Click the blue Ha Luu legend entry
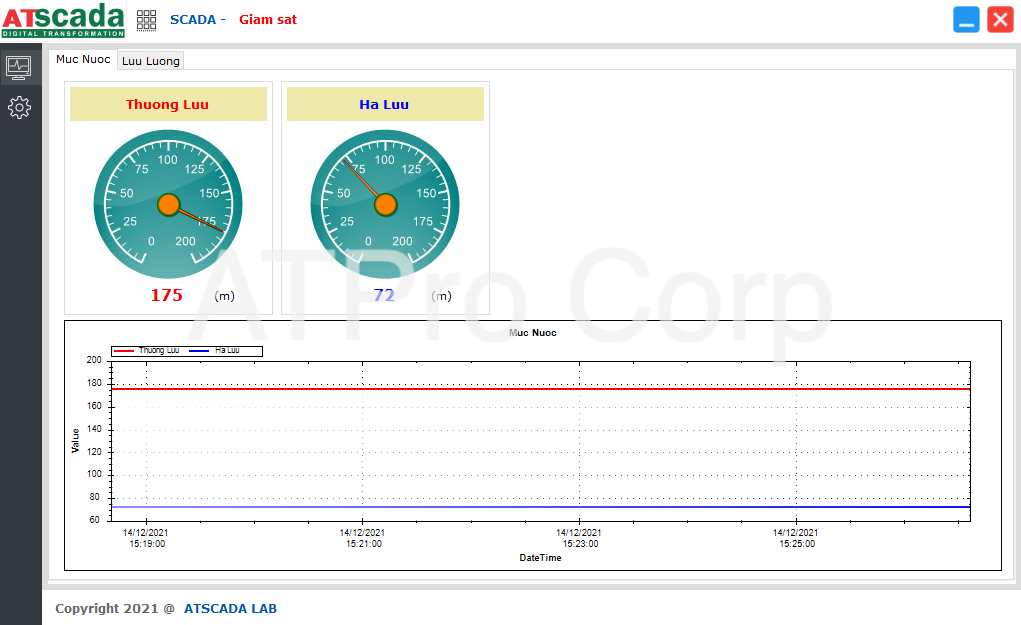Viewport: 1021px width, 625px height. [216, 351]
